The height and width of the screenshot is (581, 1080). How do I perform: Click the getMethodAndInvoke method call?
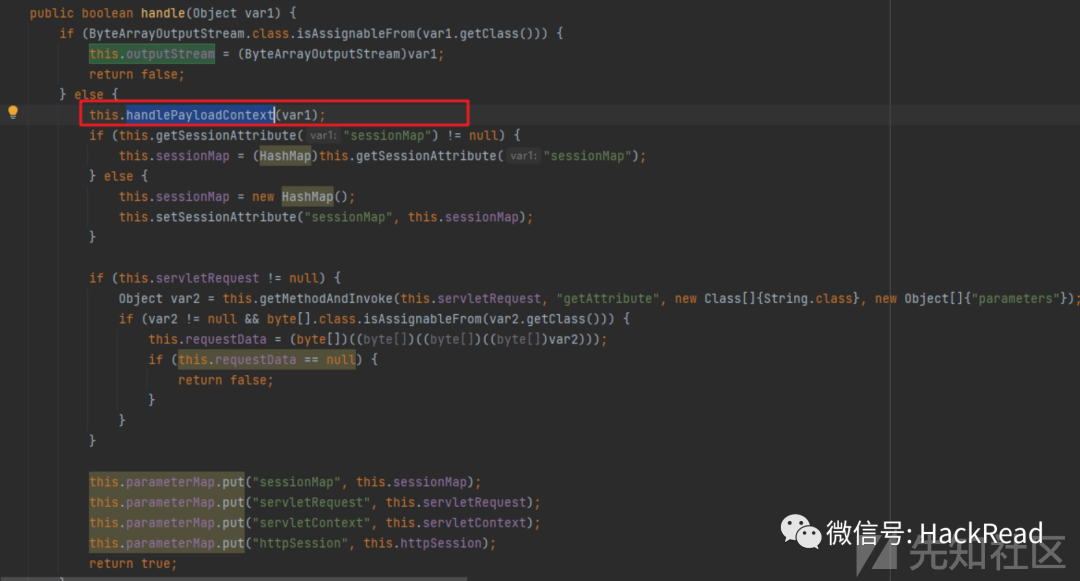326,299
